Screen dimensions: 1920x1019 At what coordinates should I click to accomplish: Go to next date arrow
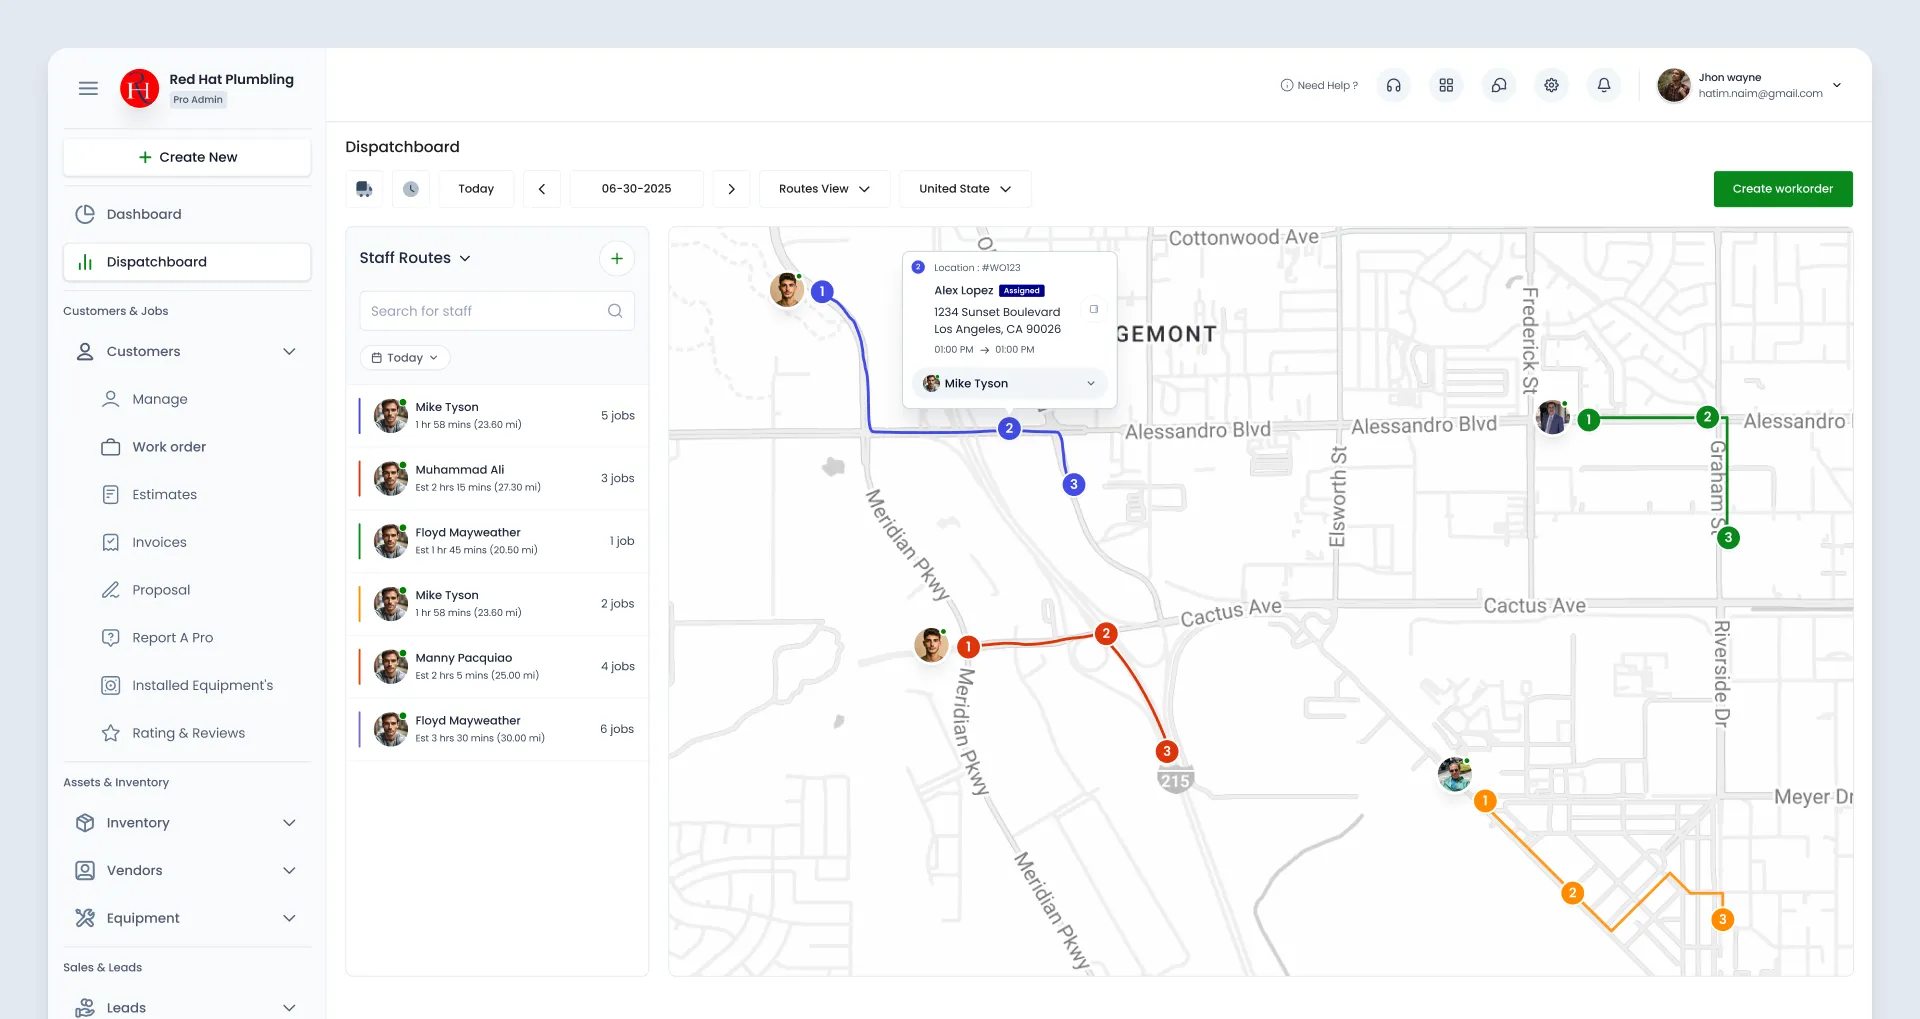pyautogui.click(x=731, y=189)
